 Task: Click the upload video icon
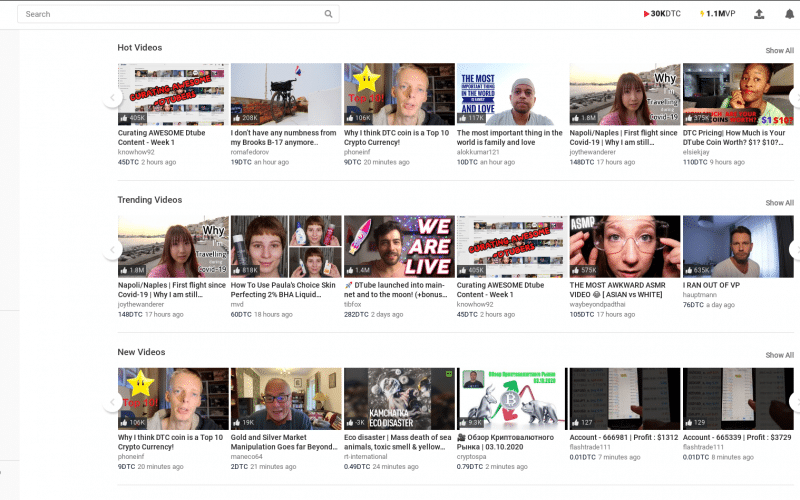click(759, 14)
